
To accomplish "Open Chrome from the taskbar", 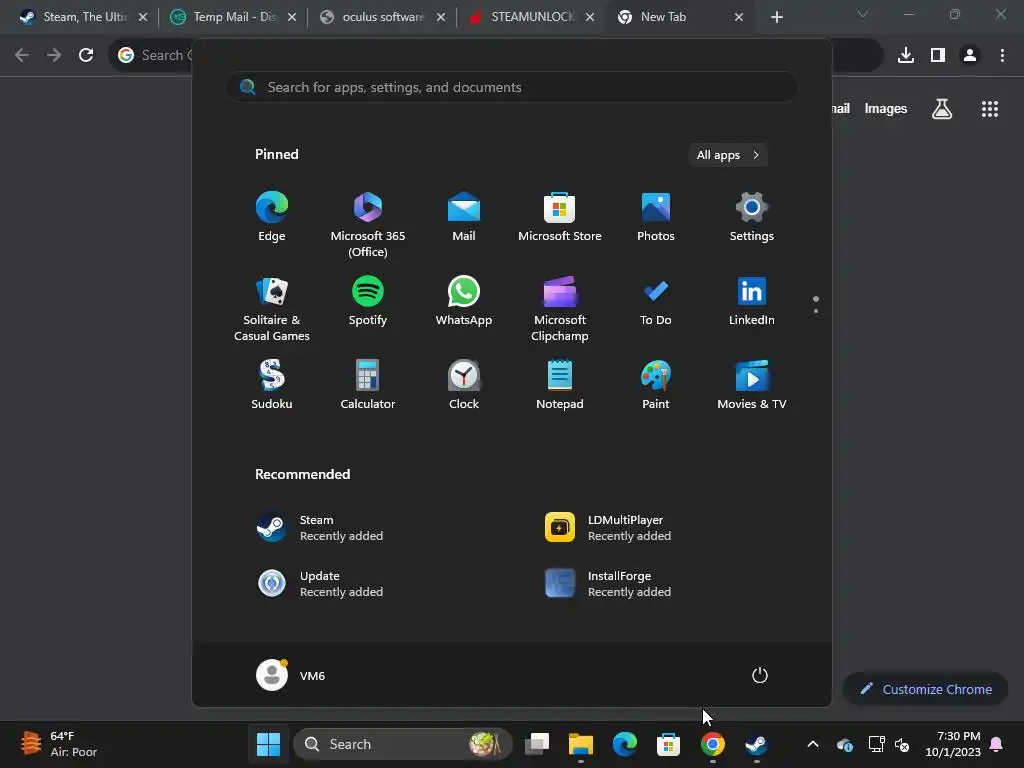I will (x=712, y=744).
